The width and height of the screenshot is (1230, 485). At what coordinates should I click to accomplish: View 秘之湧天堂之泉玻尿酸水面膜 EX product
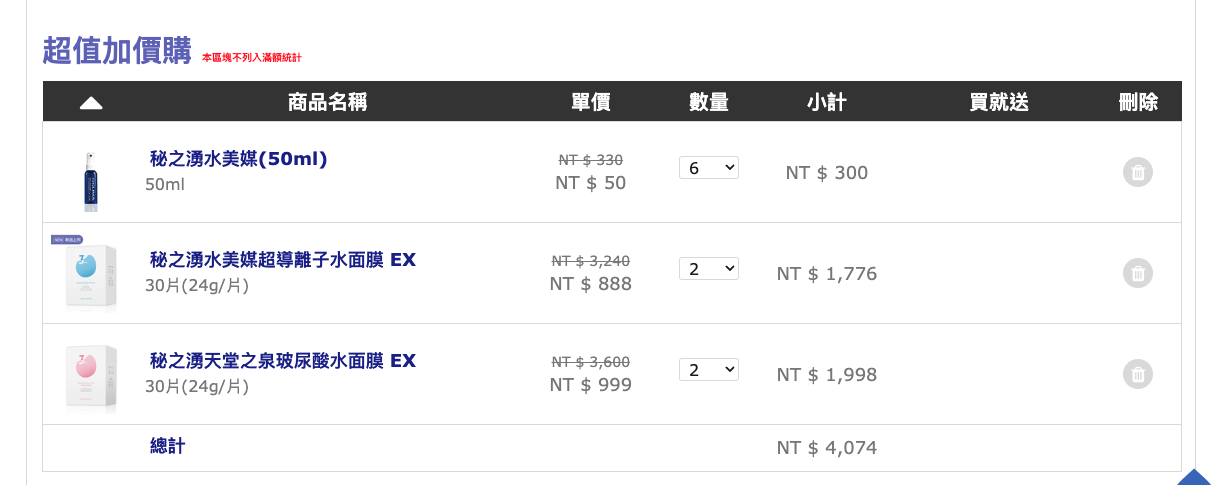[283, 361]
